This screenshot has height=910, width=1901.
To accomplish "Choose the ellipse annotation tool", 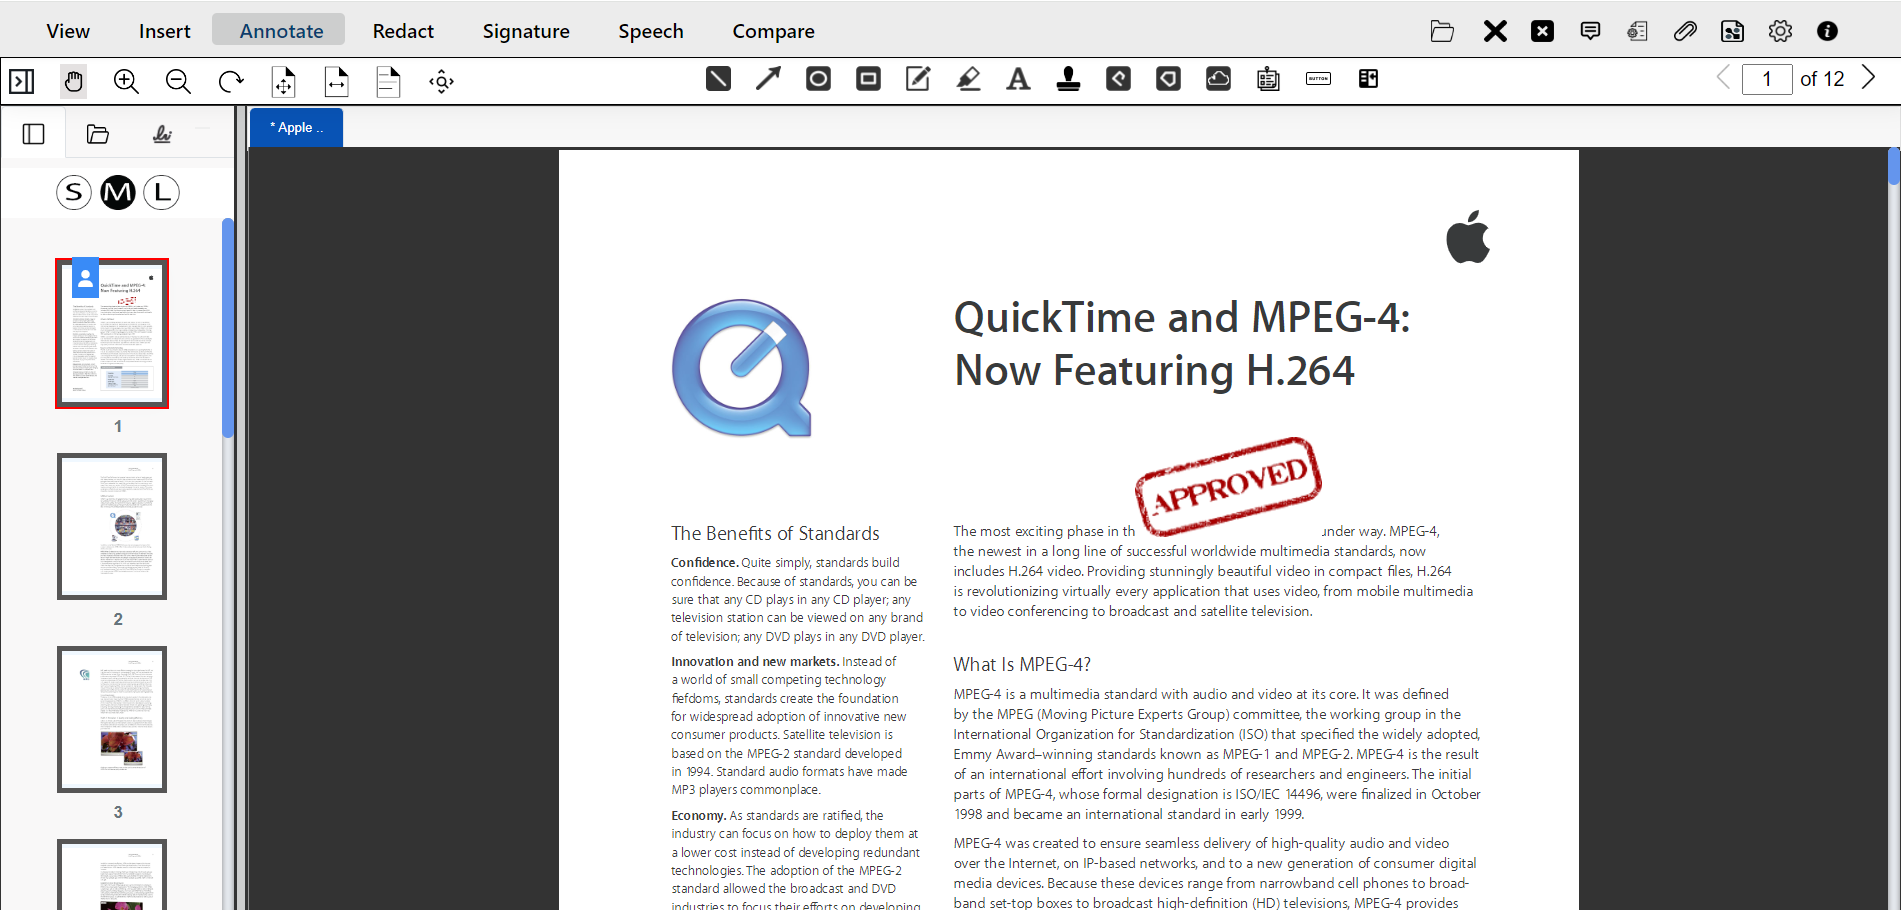I will pyautogui.click(x=818, y=79).
